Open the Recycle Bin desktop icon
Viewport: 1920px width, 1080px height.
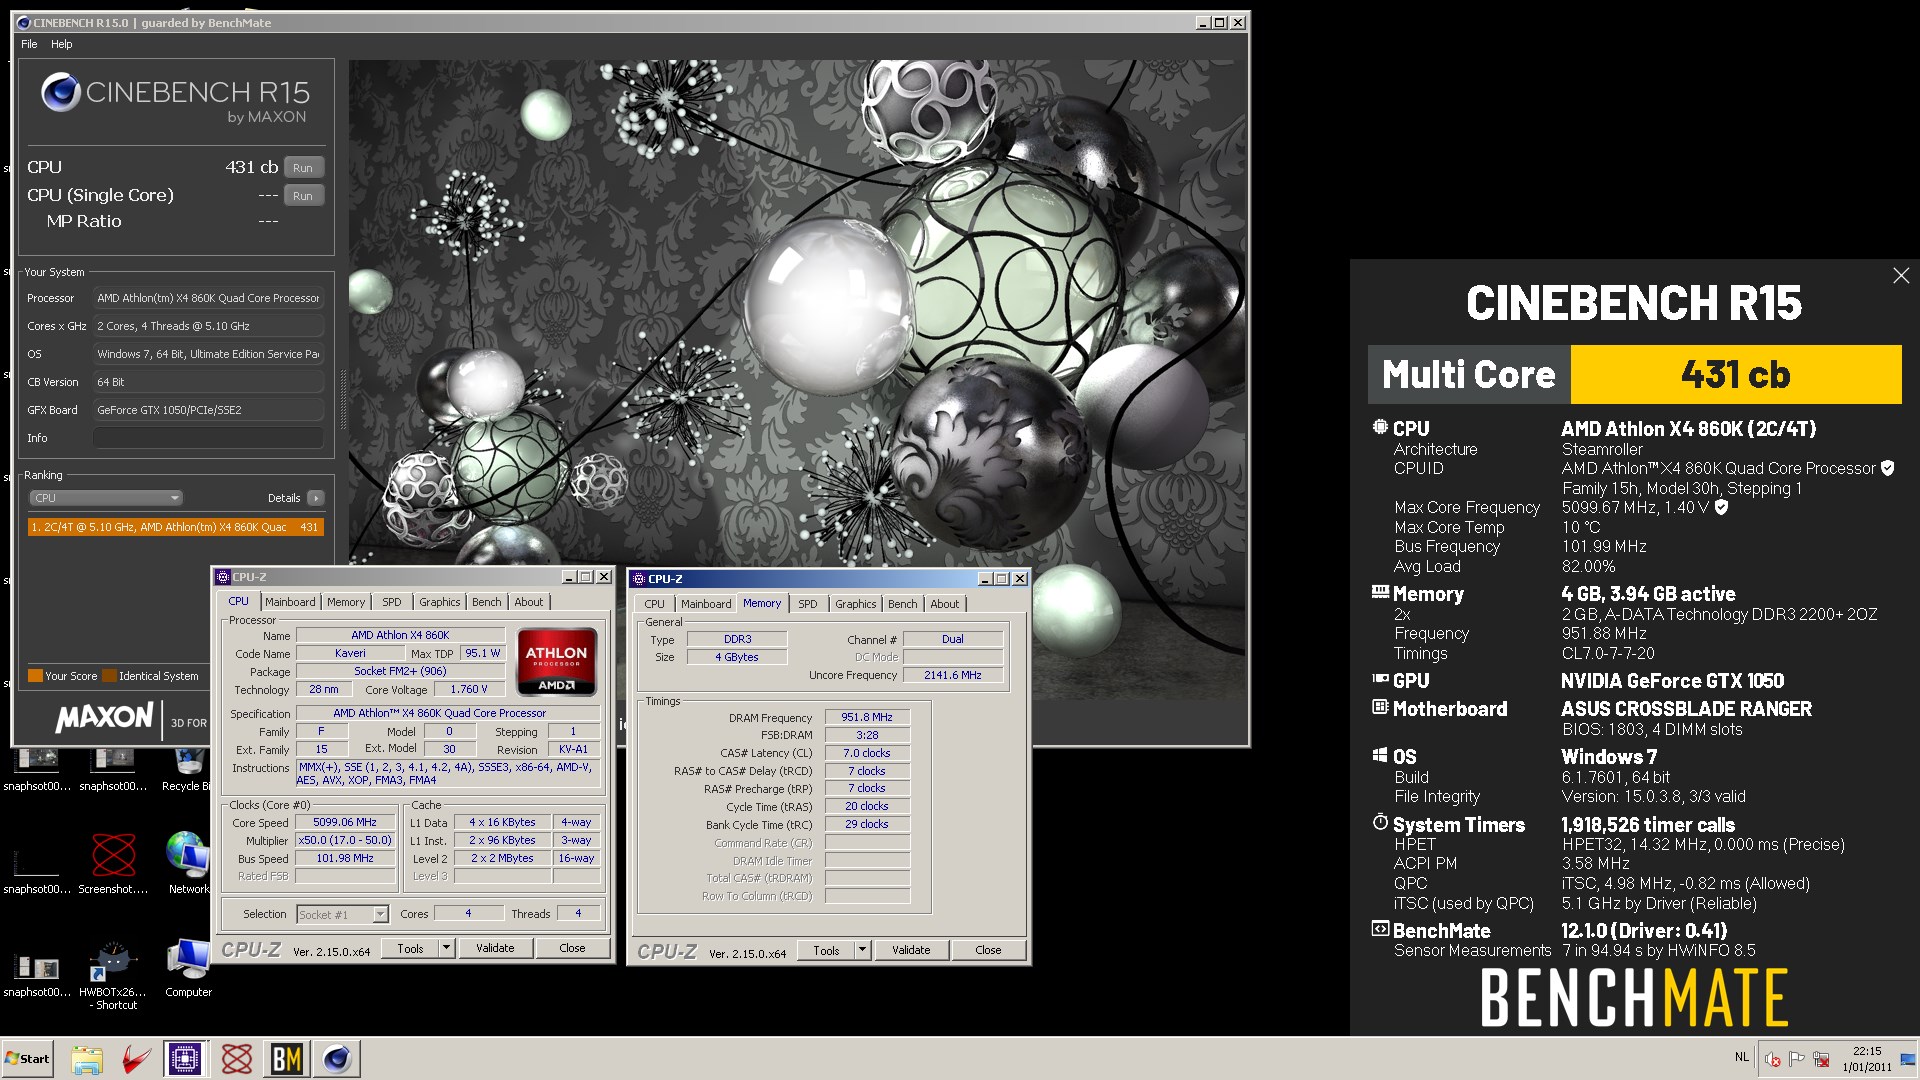click(188, 768)
